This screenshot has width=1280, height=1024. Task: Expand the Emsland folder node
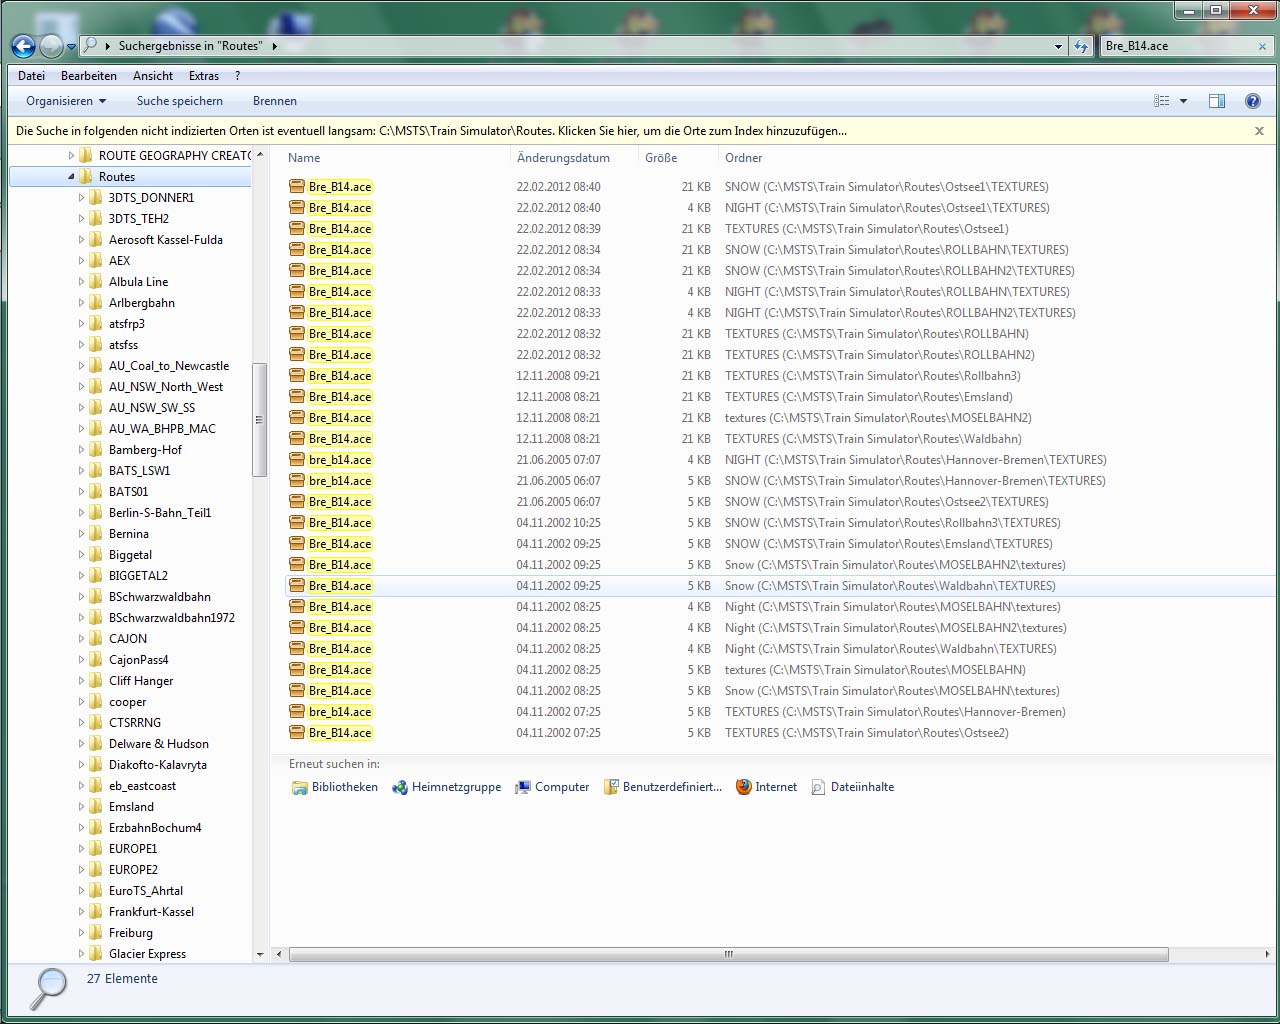point(81,807)
